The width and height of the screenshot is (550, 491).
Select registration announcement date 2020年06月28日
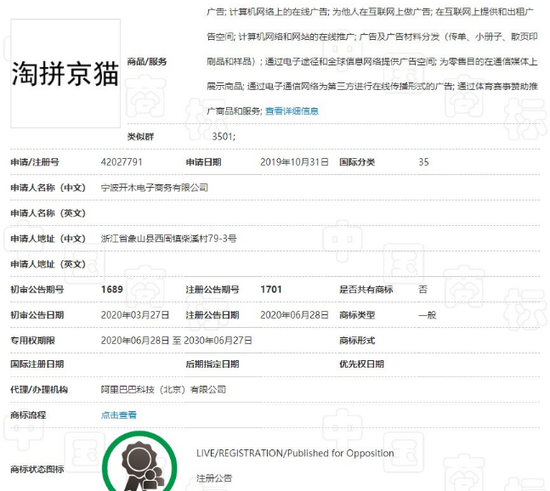click(294, 315)
